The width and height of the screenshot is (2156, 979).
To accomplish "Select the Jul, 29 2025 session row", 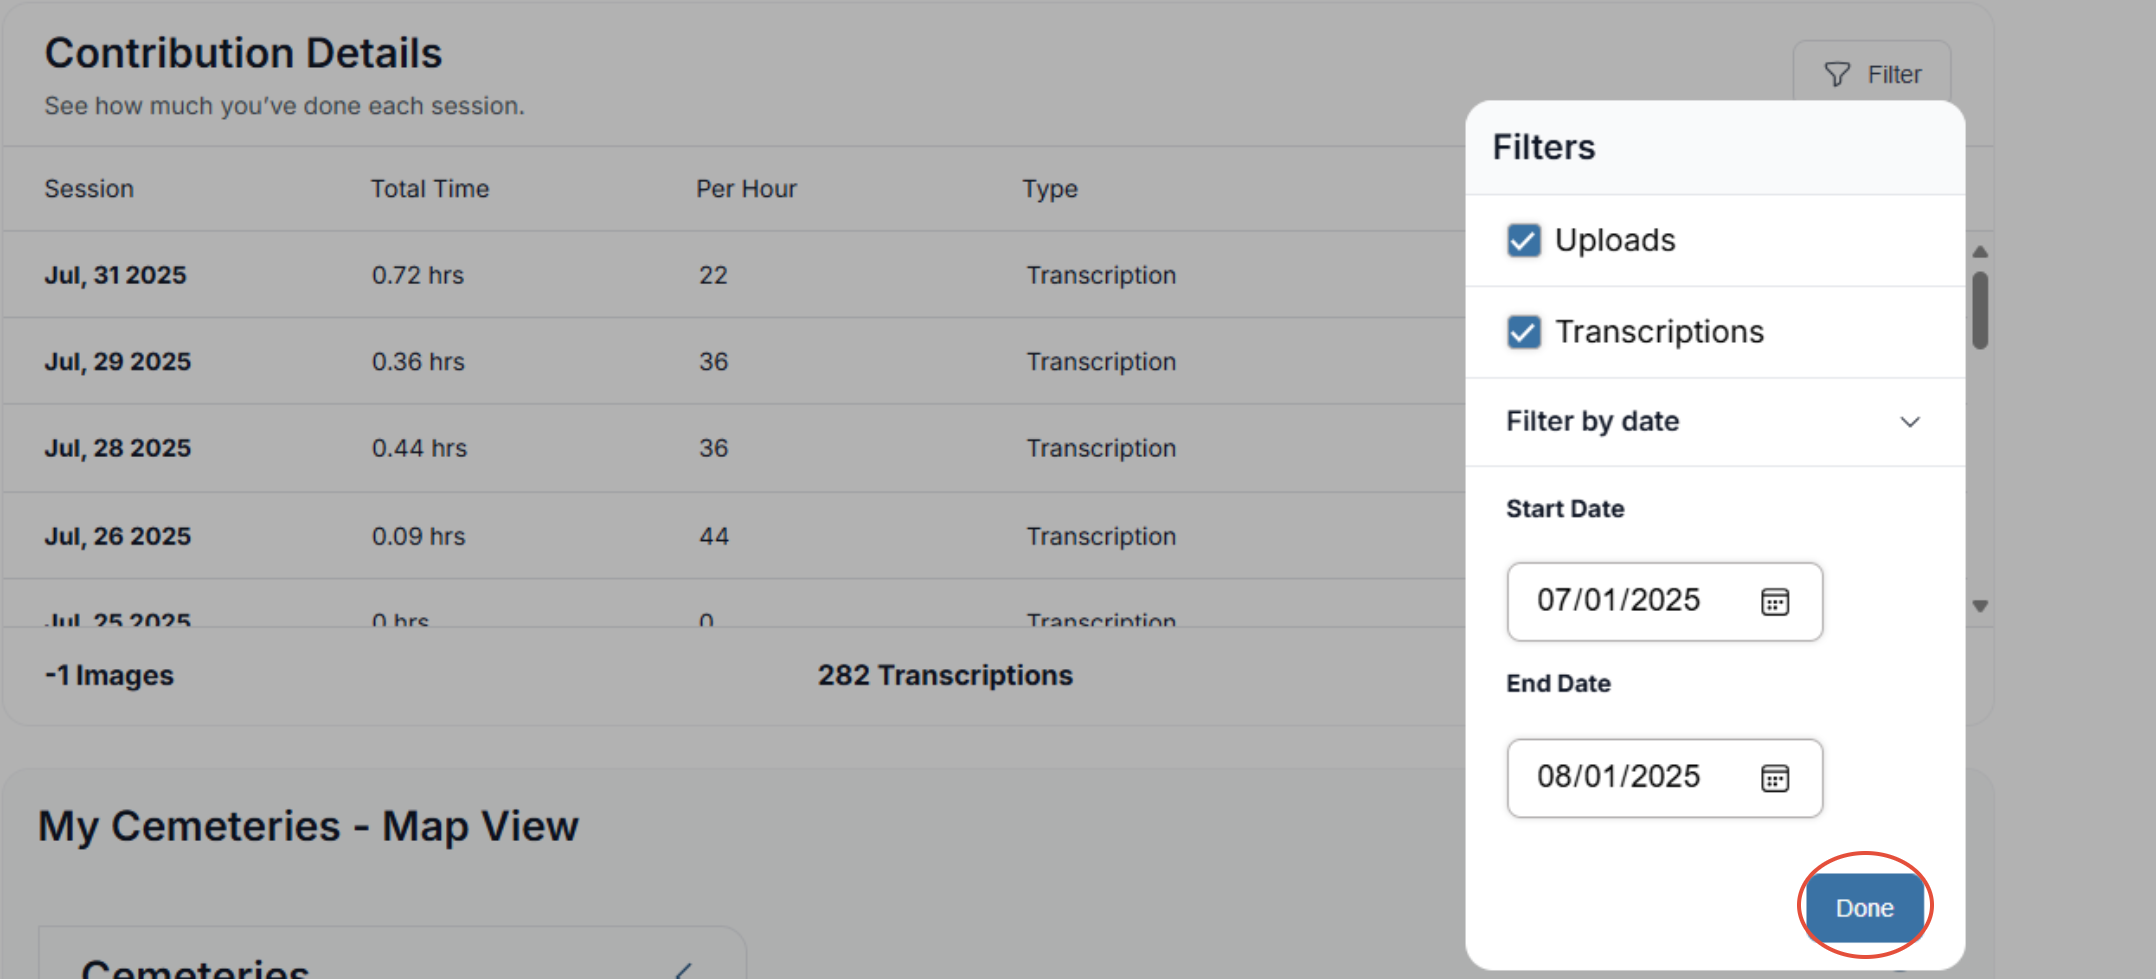I will (x=734, y=361).
